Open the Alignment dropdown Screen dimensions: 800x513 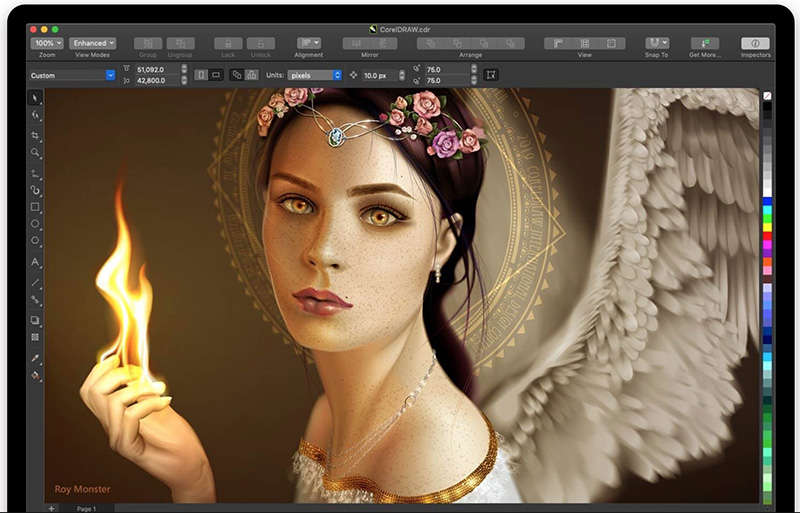[x=309, y=43]
